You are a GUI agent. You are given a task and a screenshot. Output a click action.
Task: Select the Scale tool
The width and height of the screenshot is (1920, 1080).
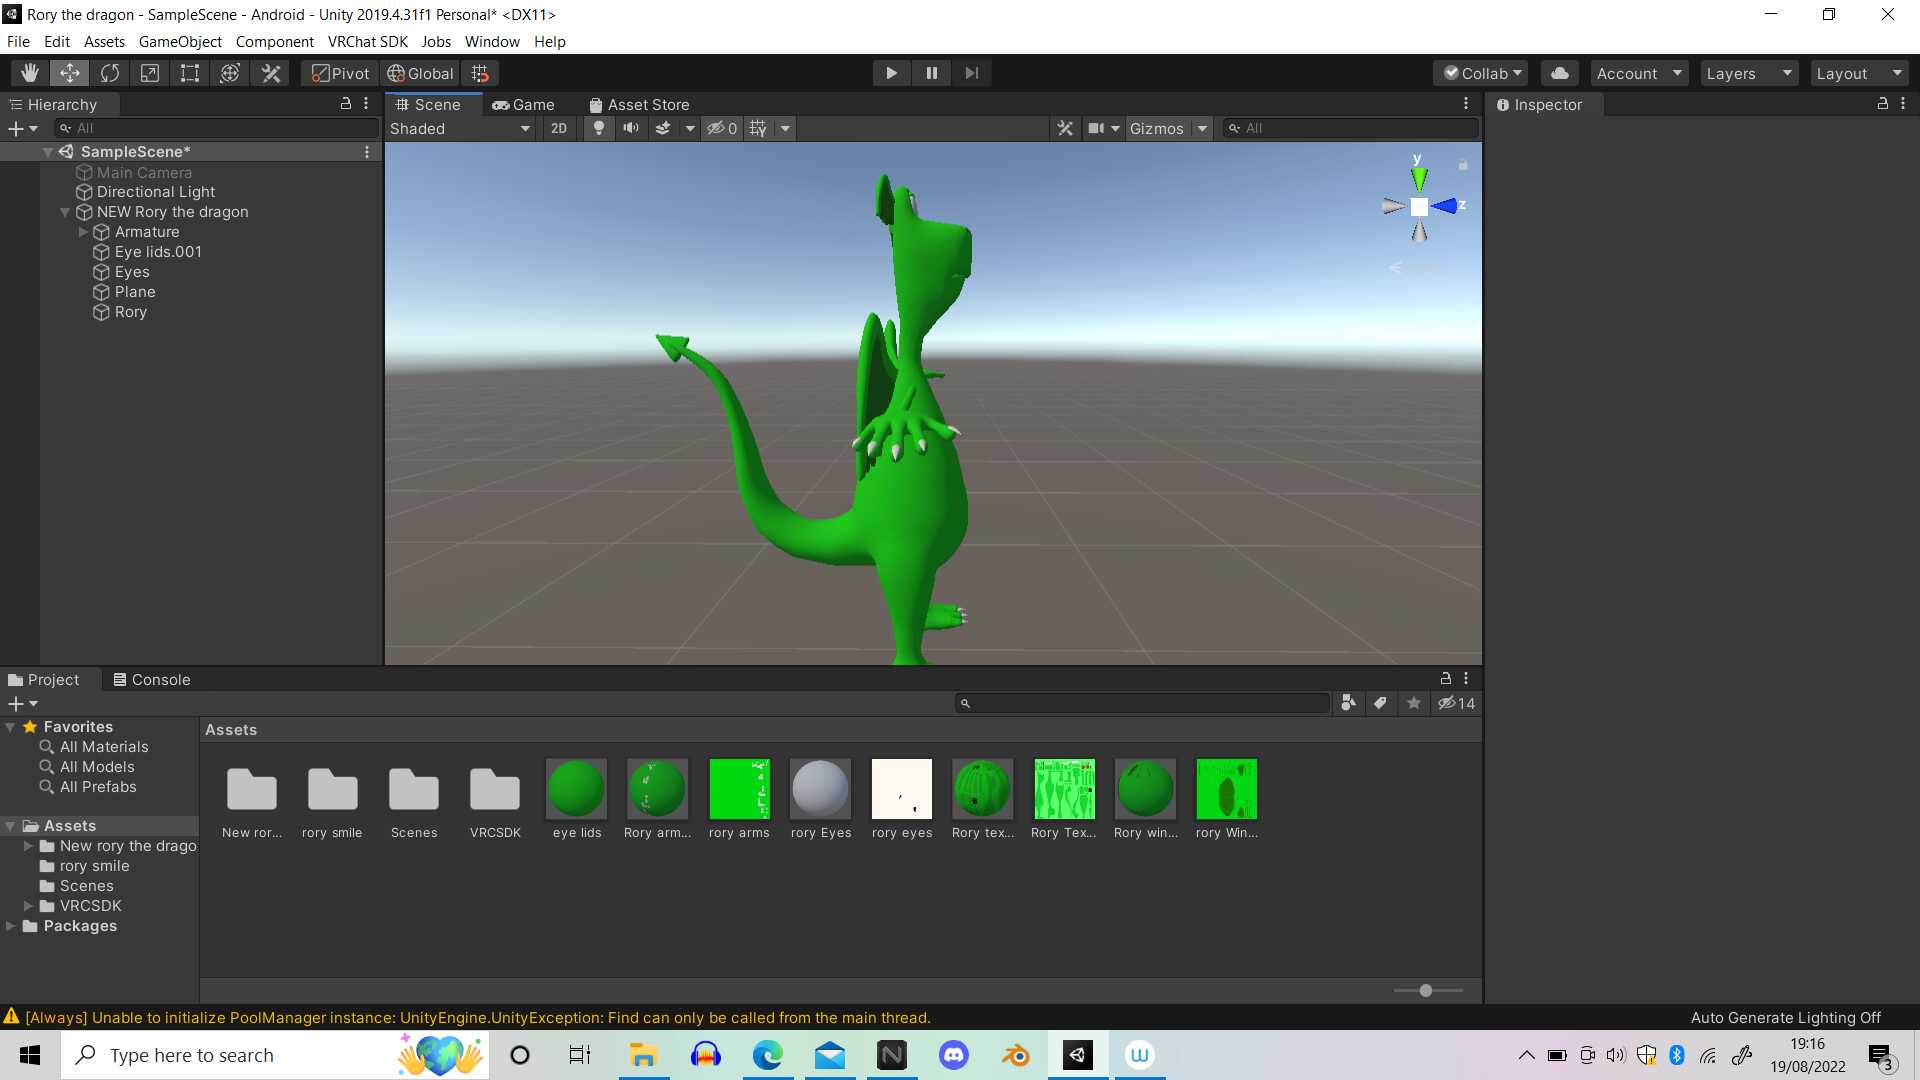click(150, 73)
